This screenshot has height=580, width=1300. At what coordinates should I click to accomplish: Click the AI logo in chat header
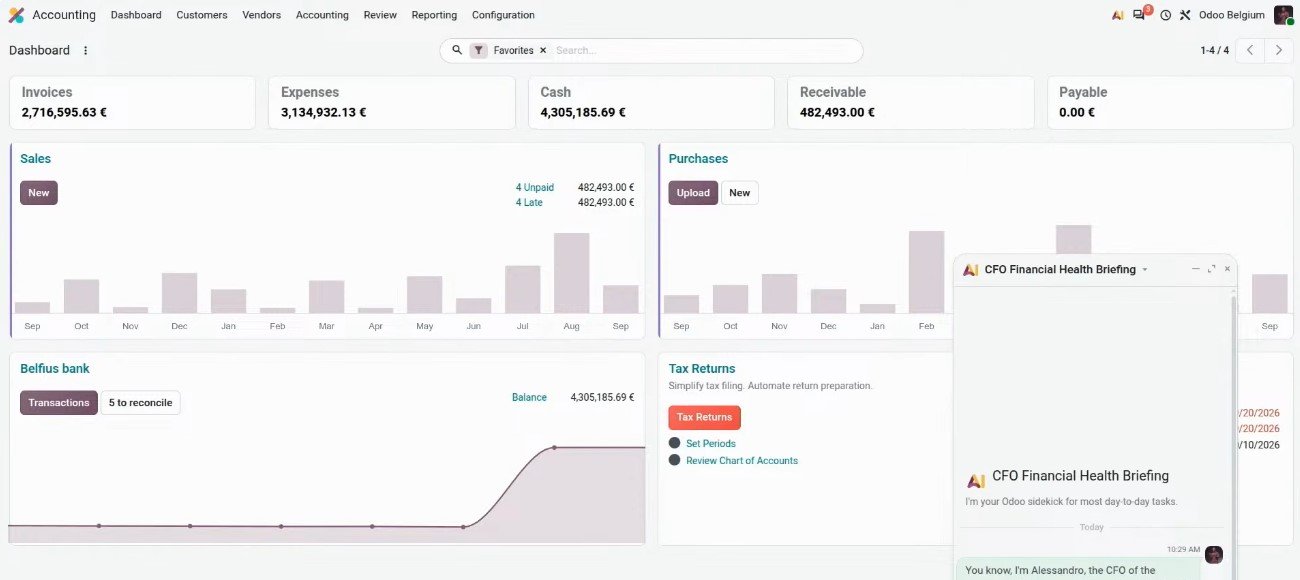970,270
